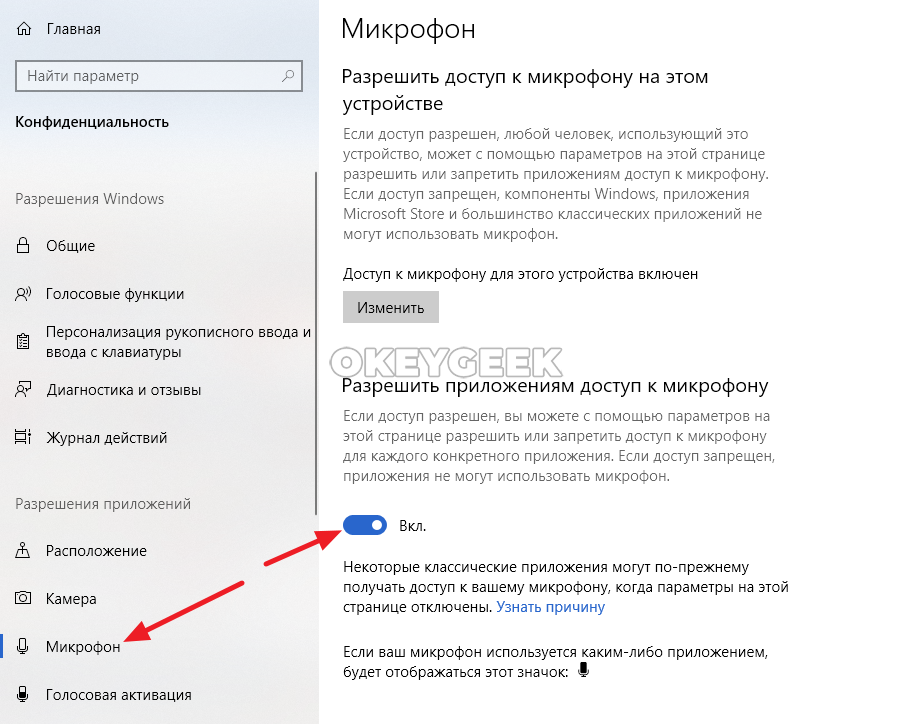Select Голосовые функции in sidebar

(115, 294)
